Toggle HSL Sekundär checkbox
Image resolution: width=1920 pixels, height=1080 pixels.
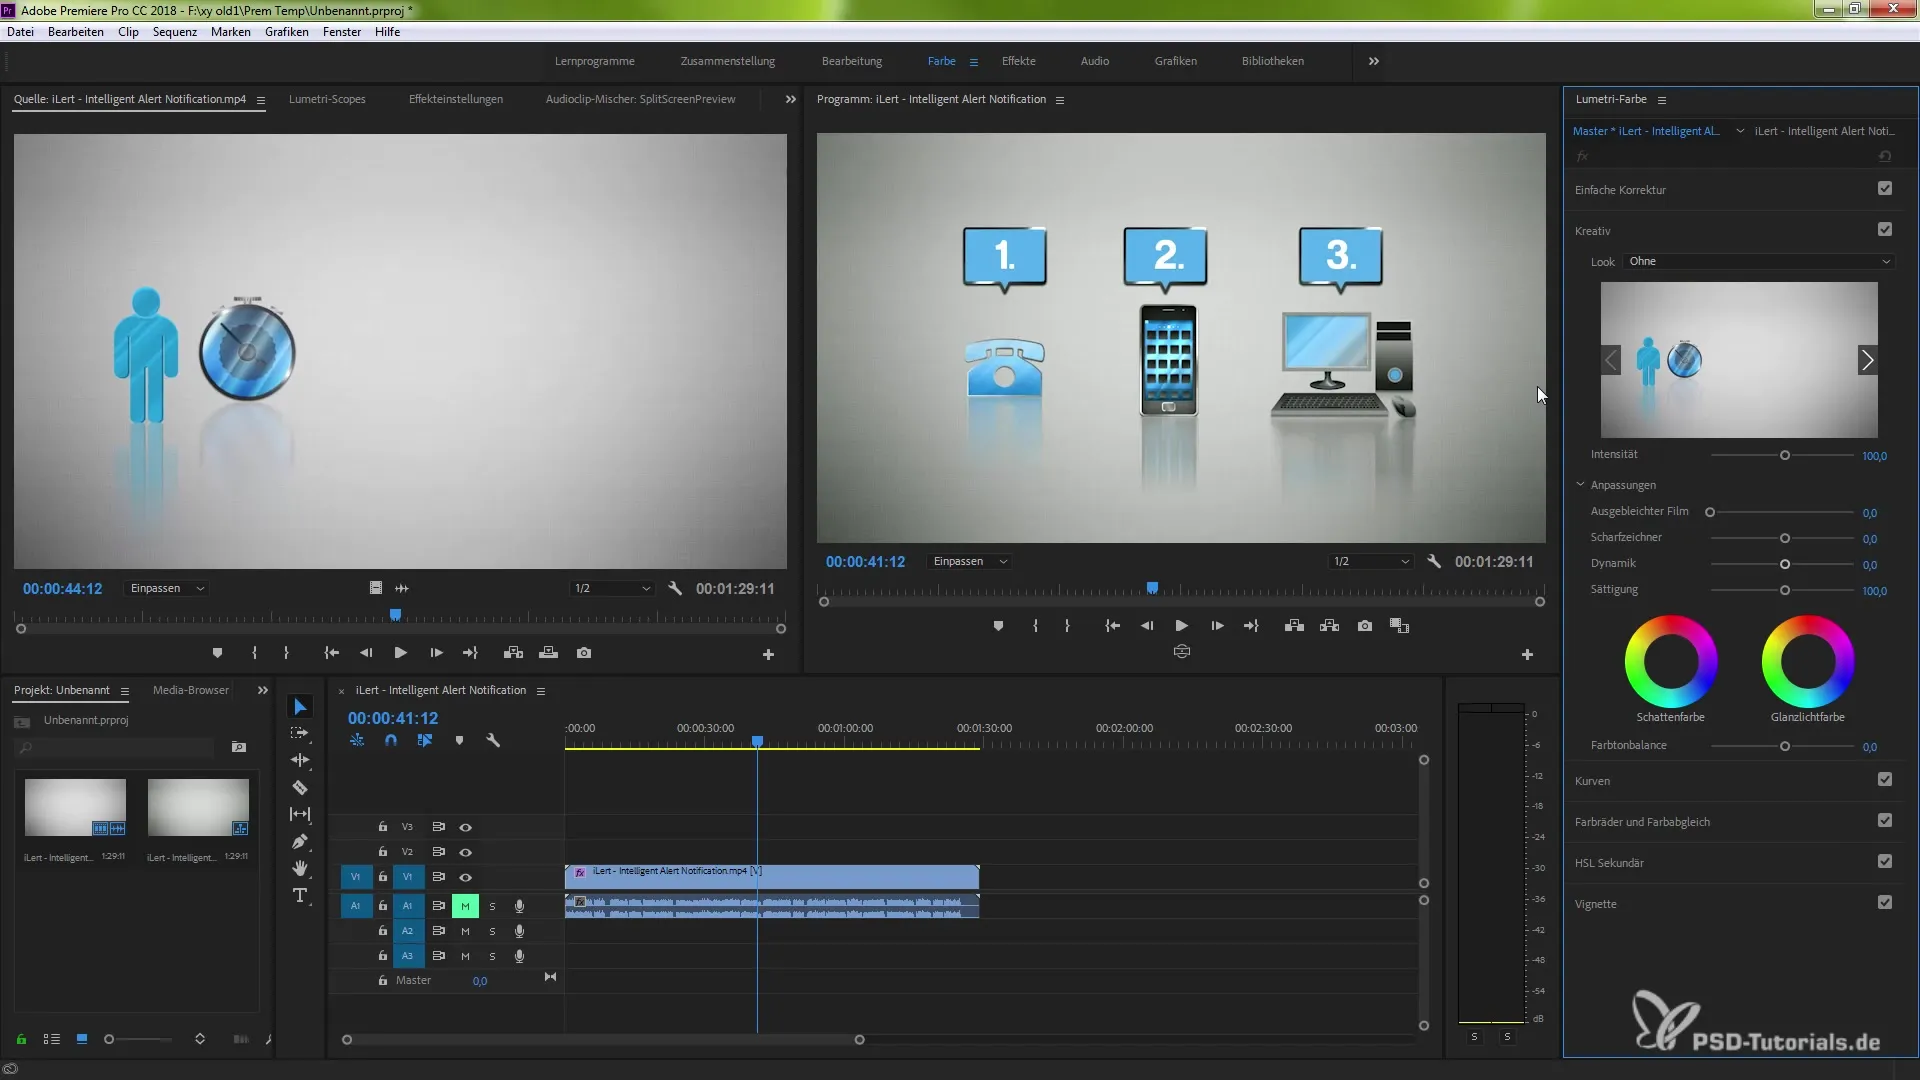[x=1885, y=862]
